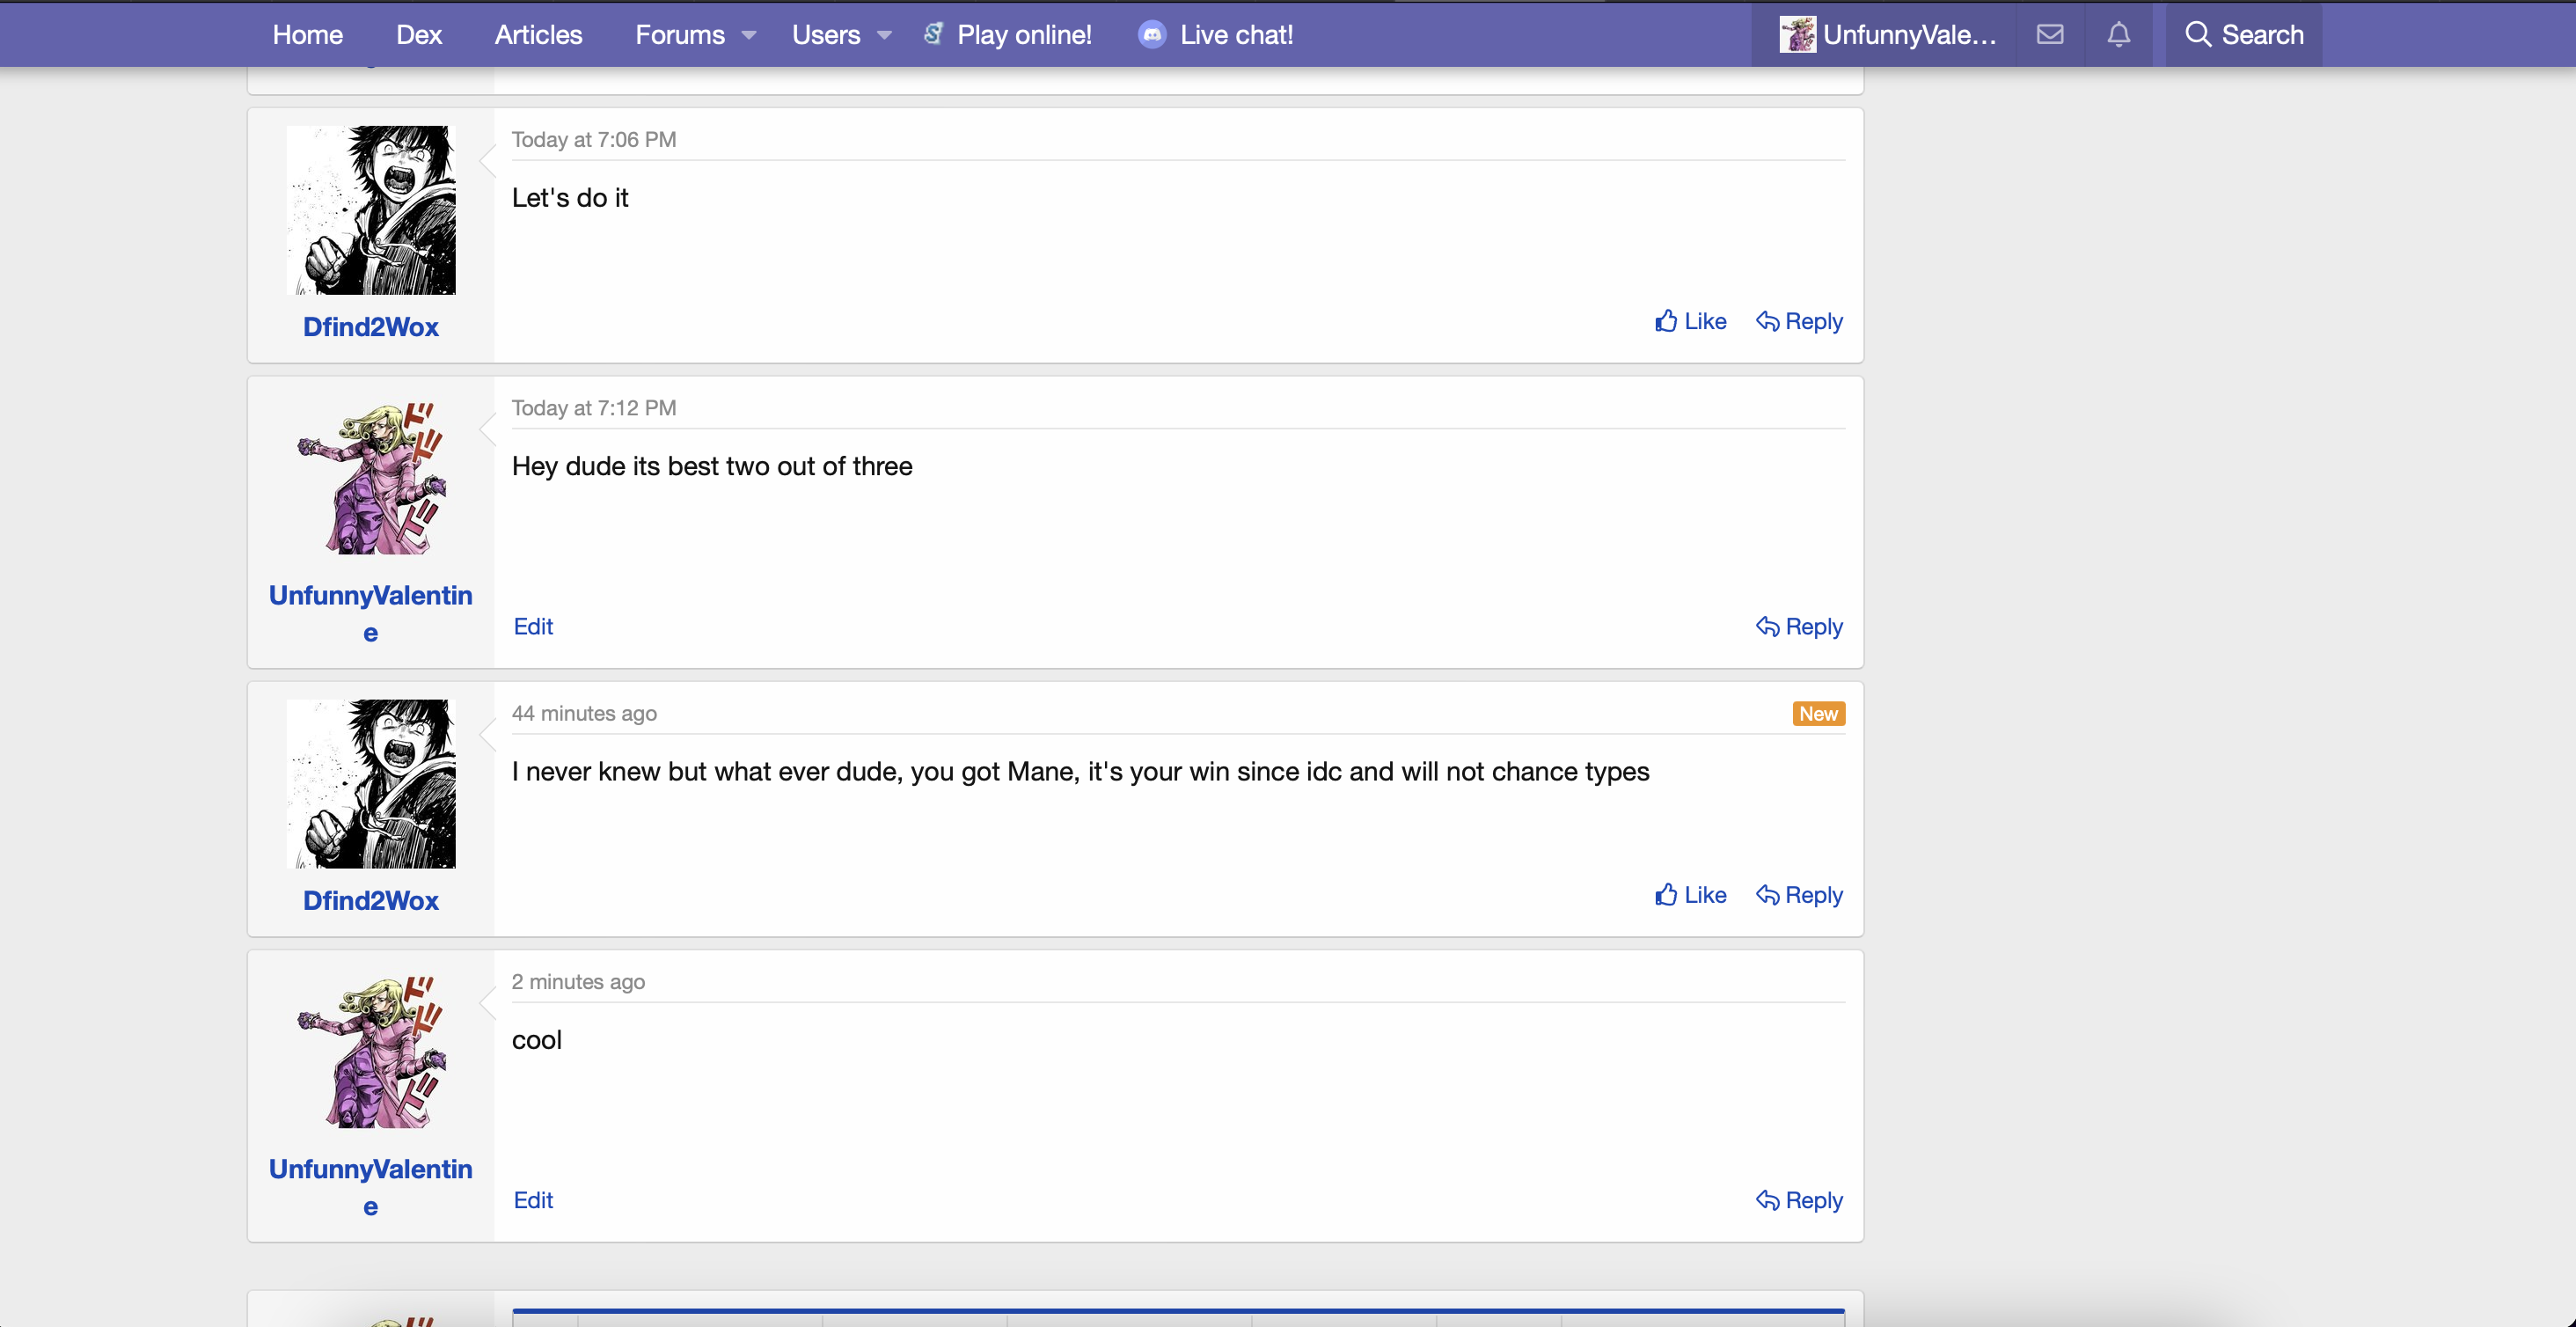Click the orange New badge
The image size is (2576, 1327).
point(1818,714)
